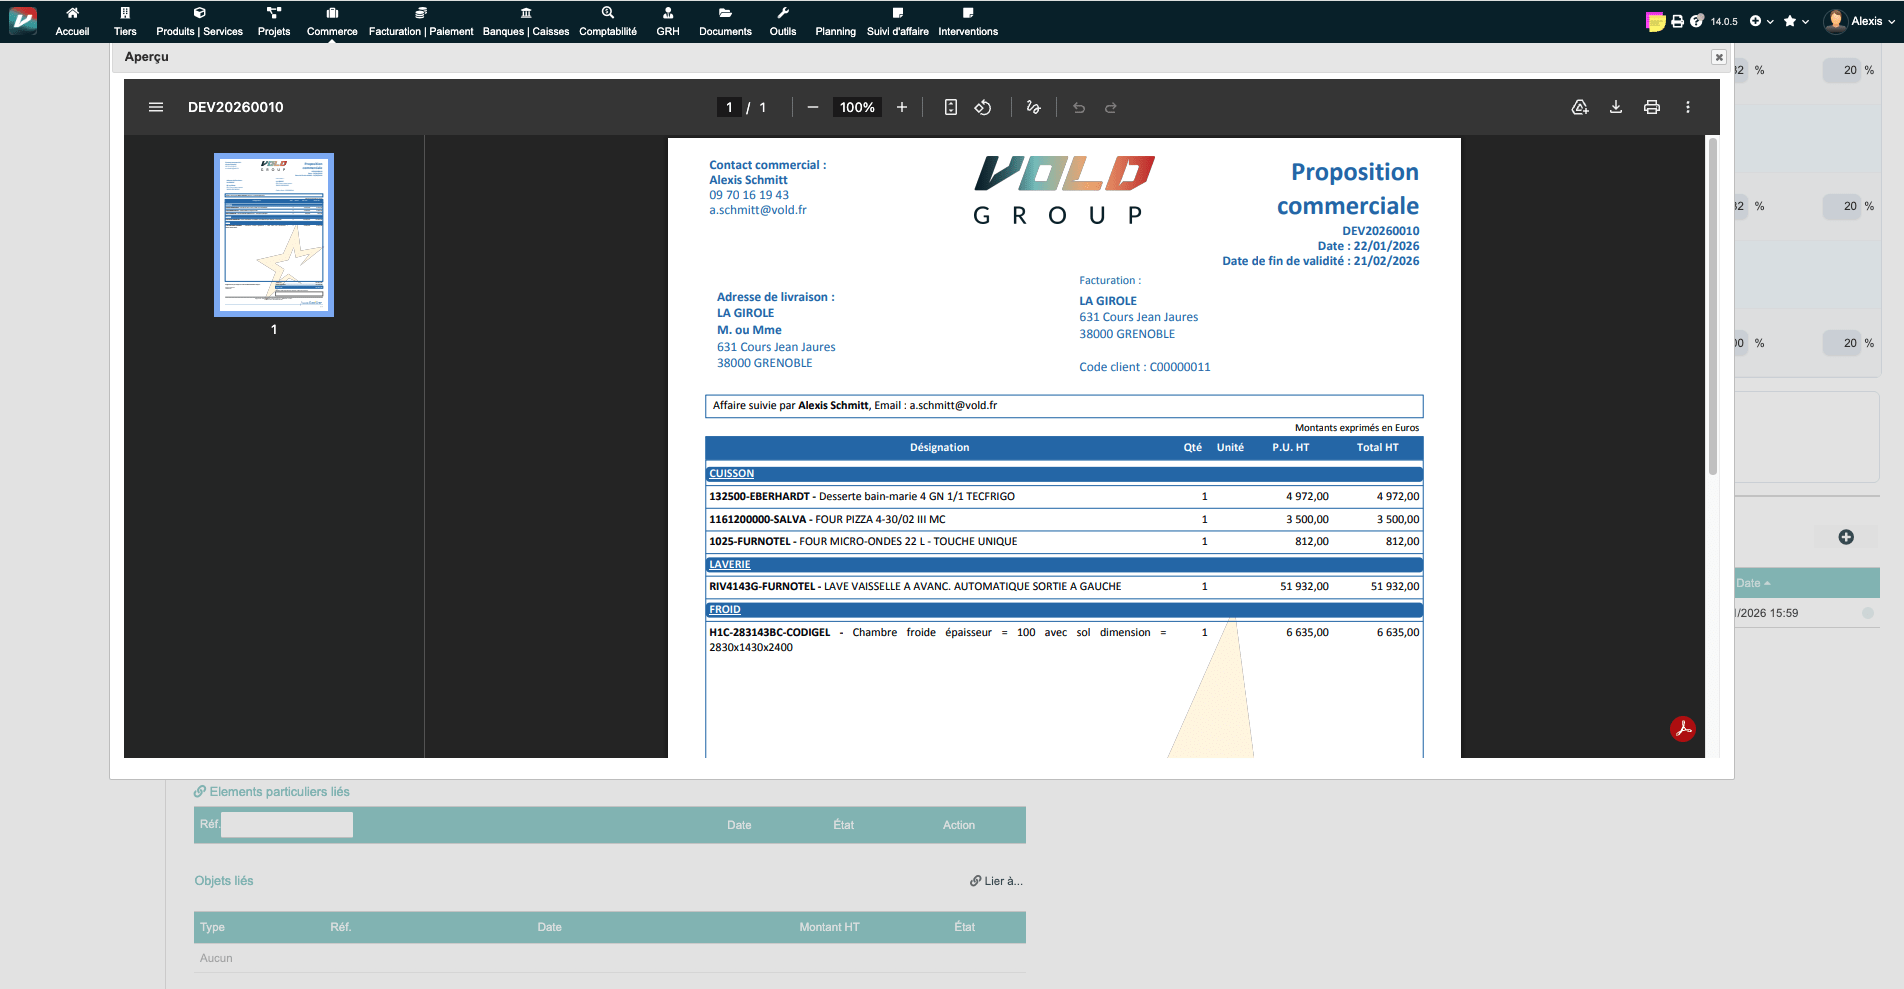
Task: Open the Commerce menu
Action: pyautogui.click(x=332, y=22)
